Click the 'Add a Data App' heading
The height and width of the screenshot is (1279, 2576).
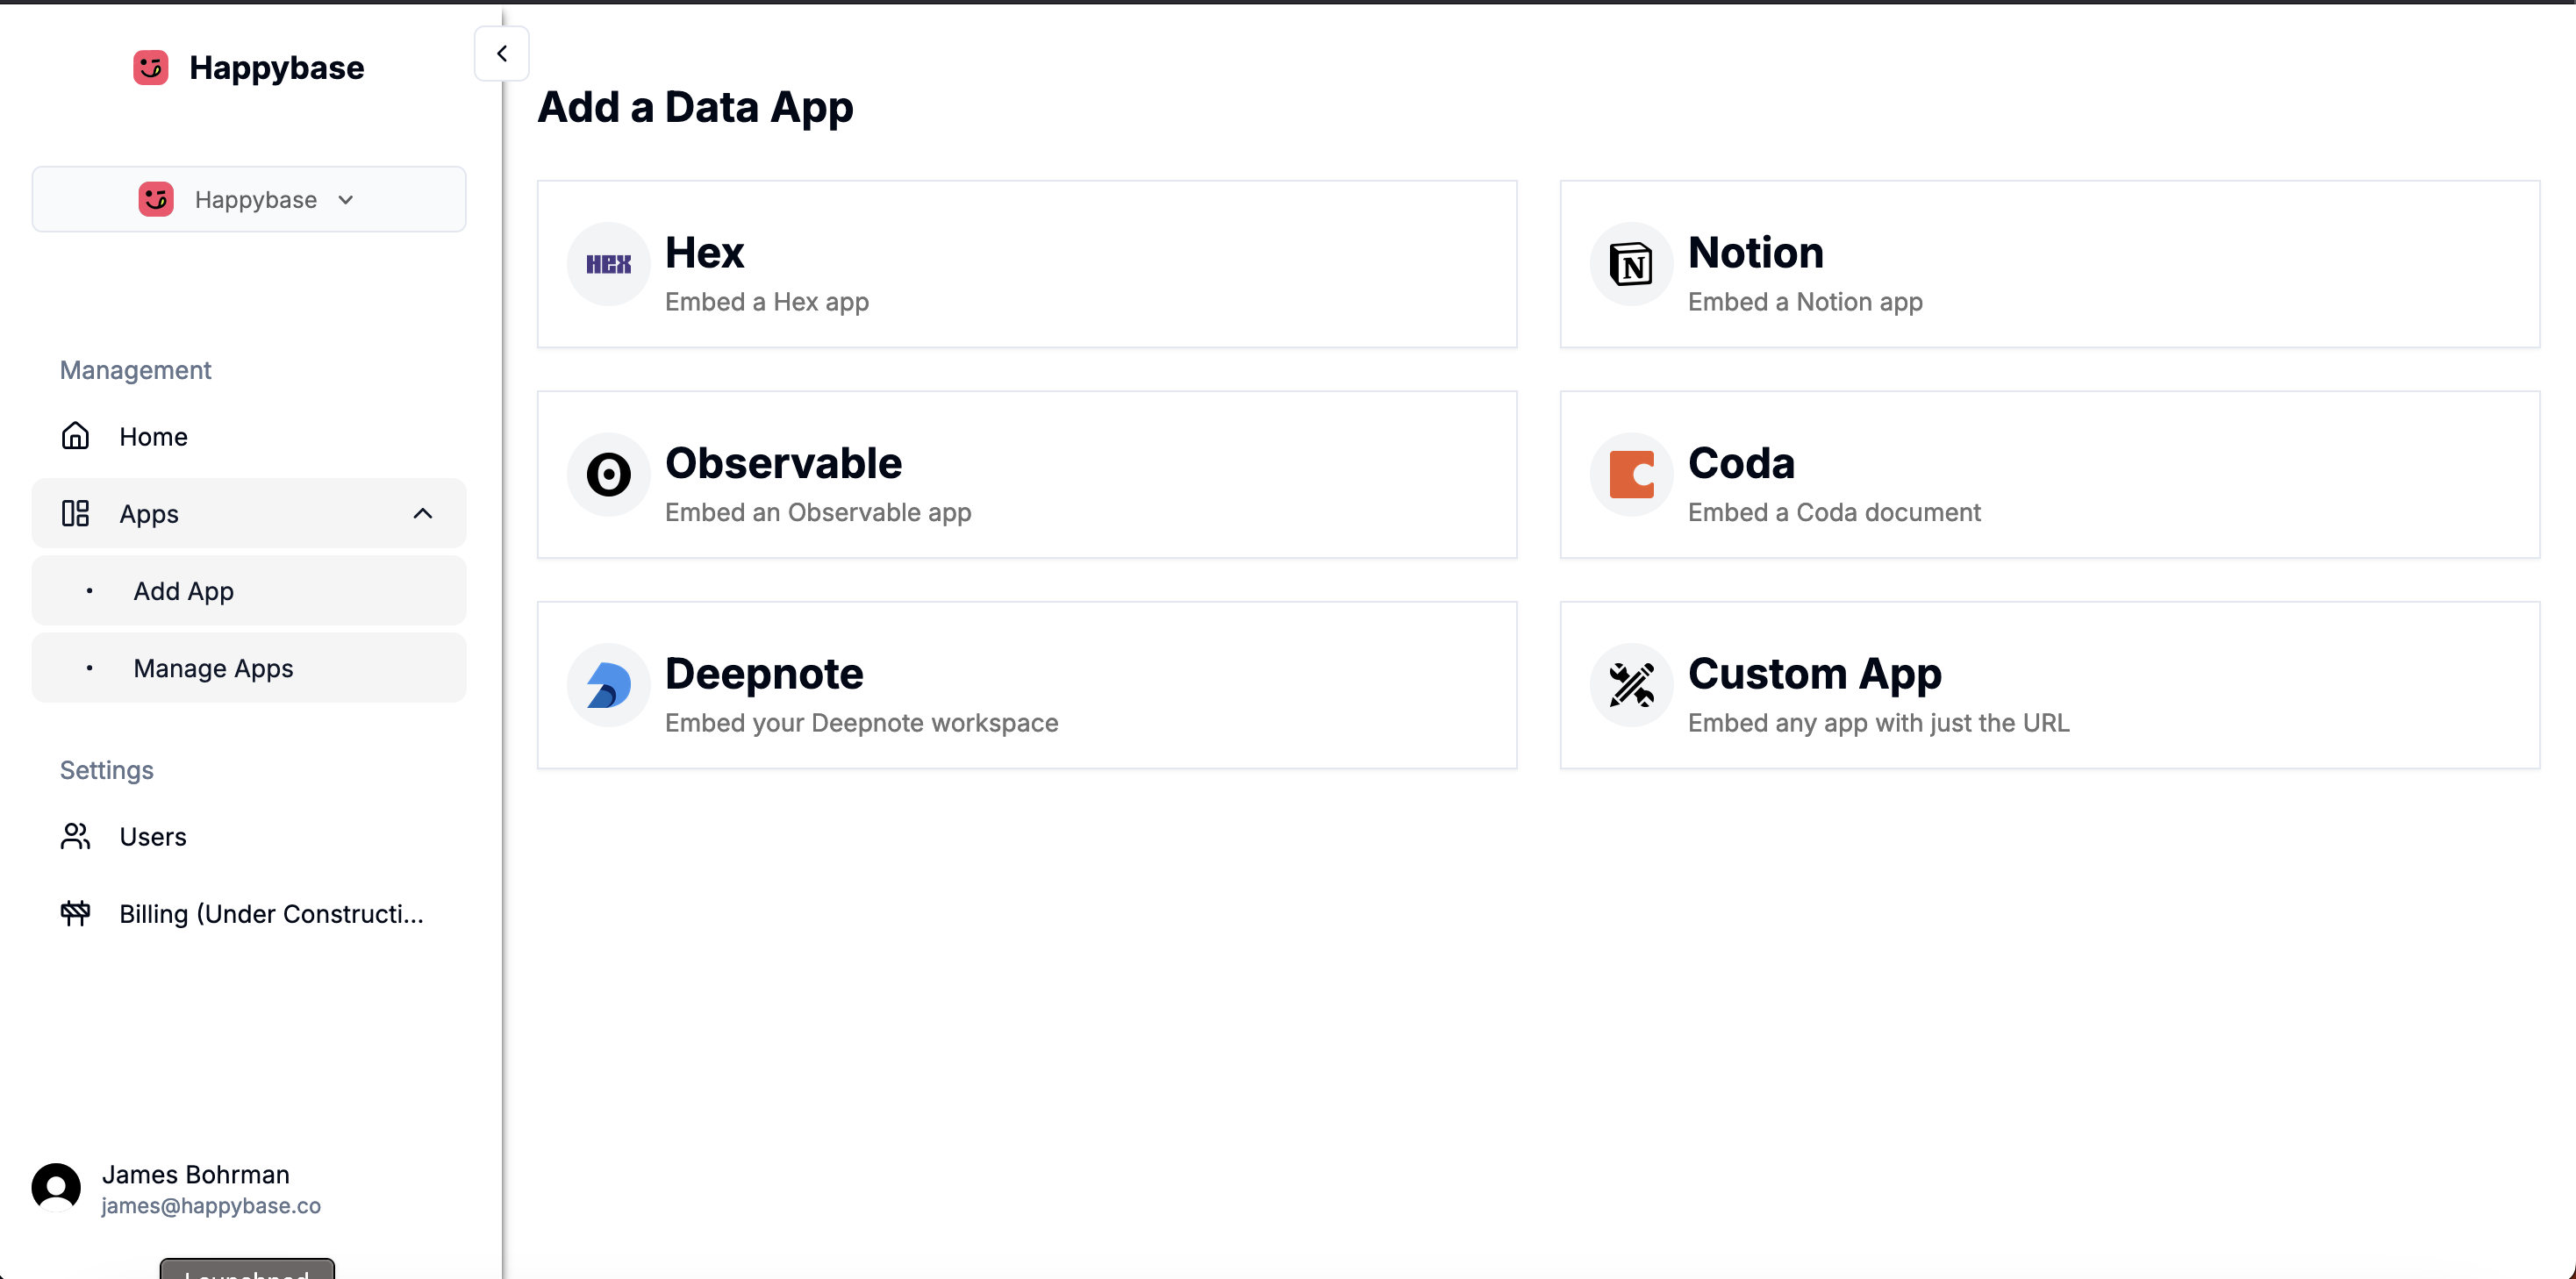[x=695, y=108]
